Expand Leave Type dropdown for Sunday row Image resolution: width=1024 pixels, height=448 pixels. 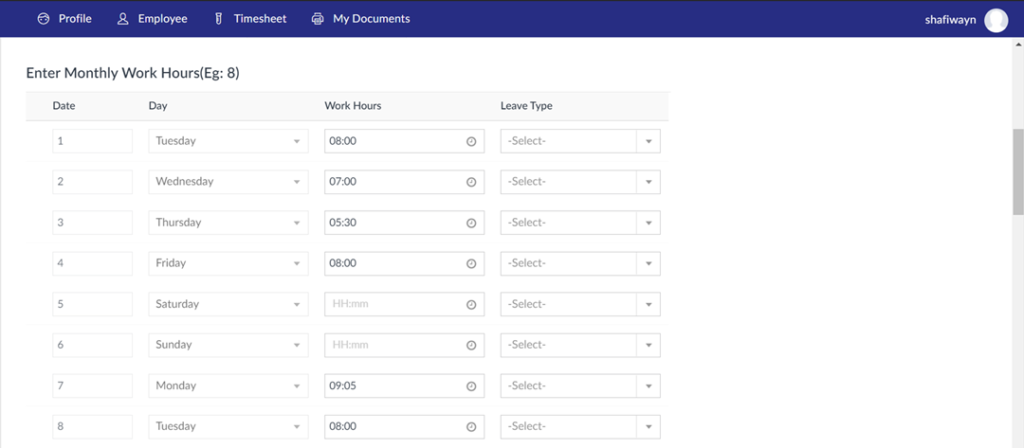648,345
